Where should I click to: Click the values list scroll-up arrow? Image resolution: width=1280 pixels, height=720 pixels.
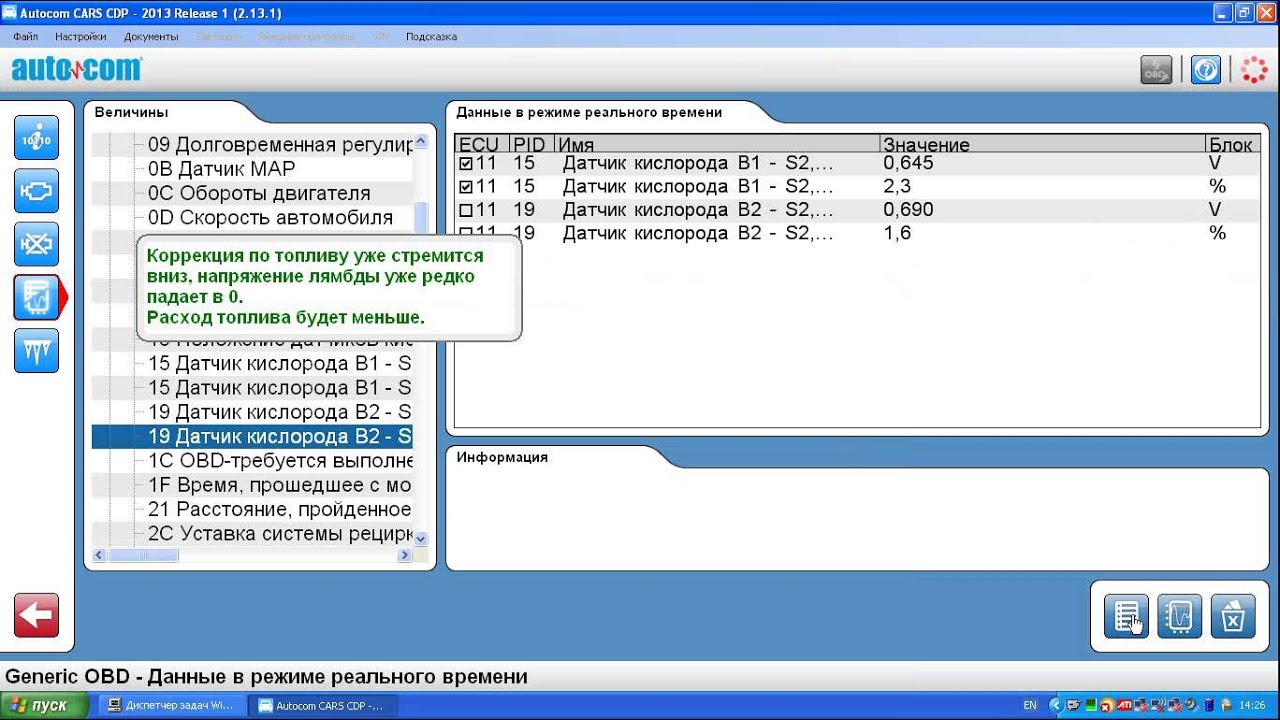pos(420,142)
